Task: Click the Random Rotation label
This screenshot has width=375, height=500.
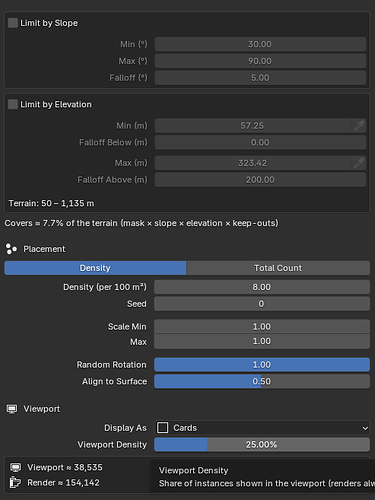Action: pyautogui.click(x=112, y=365)
